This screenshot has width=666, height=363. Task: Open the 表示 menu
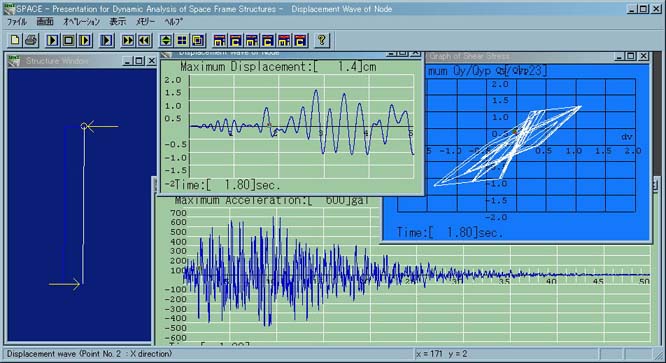(118, 22)
